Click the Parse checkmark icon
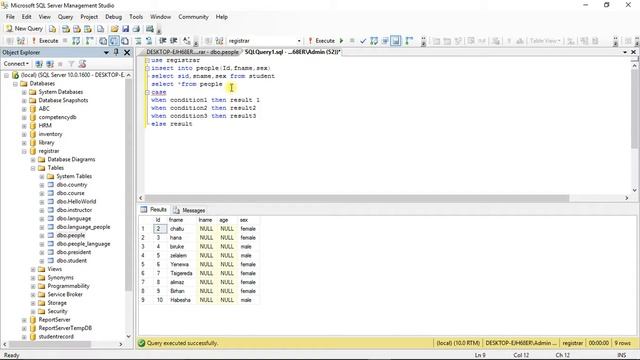640x360 pixels. click(363, 41)
